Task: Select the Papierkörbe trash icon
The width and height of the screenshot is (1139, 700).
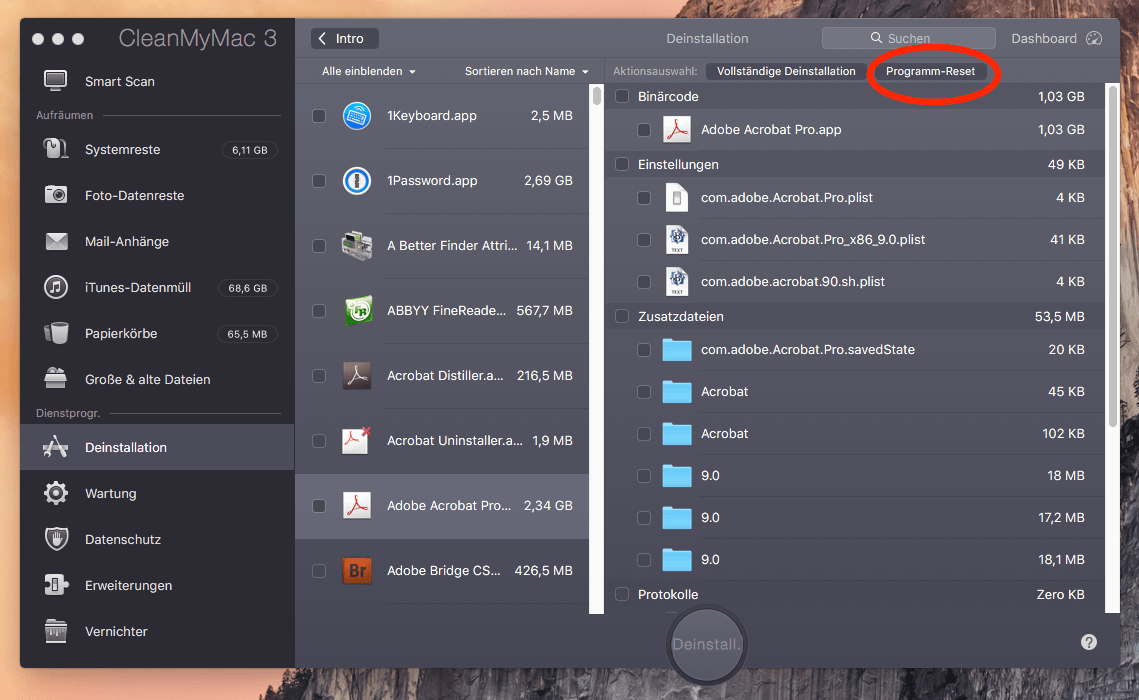Action: click(56, 333)
